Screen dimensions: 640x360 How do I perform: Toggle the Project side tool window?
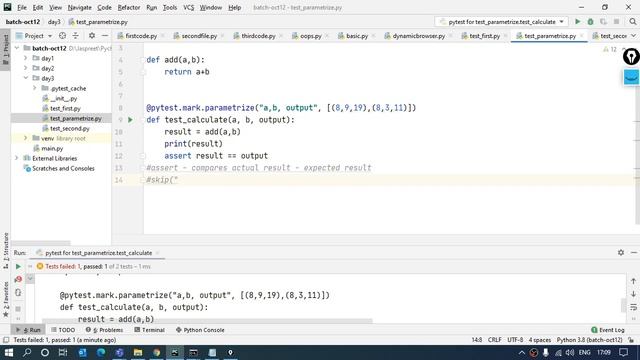[x=5, y=49]
